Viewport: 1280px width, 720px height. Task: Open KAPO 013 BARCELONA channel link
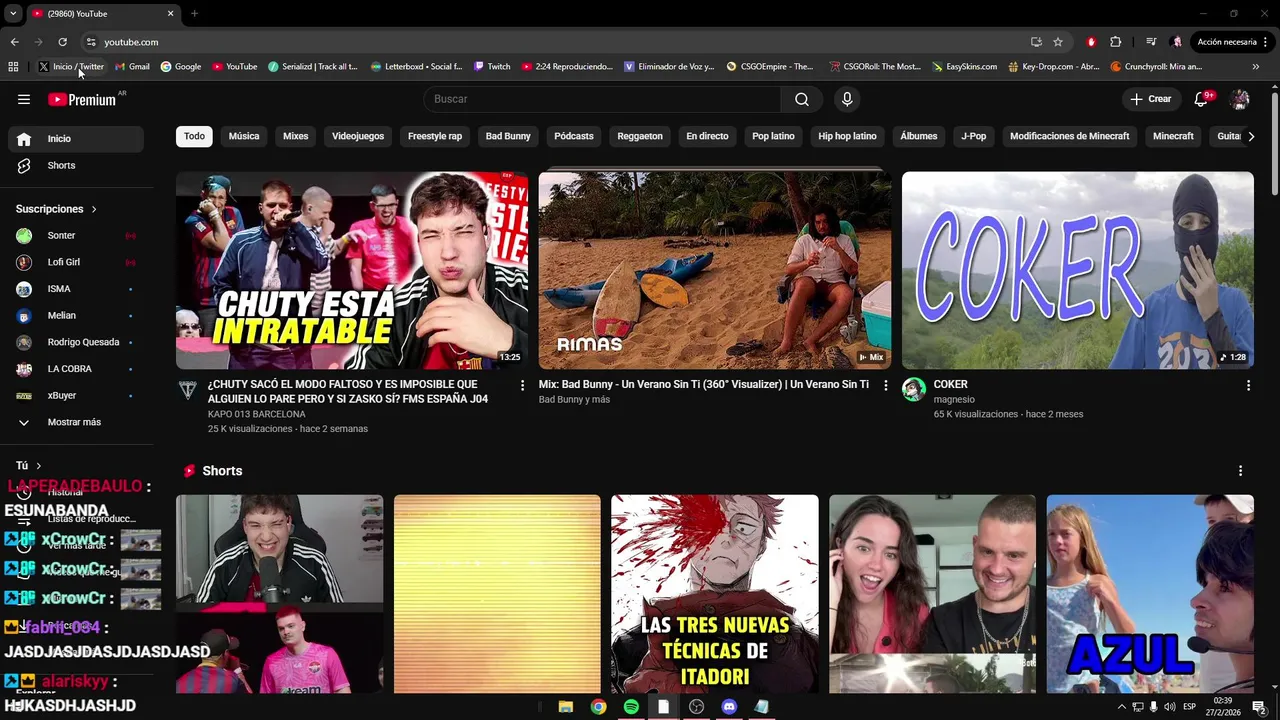(x=256, y=414)
